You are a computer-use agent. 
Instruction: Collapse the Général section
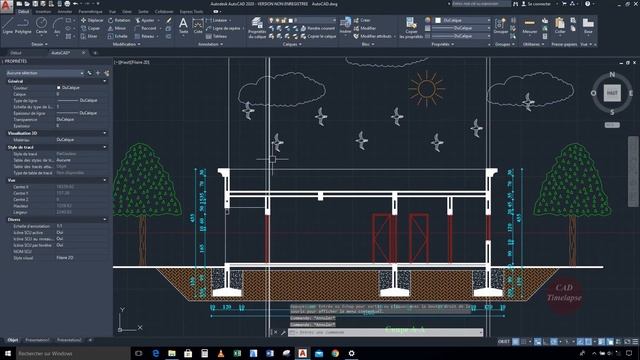[105, 81]
